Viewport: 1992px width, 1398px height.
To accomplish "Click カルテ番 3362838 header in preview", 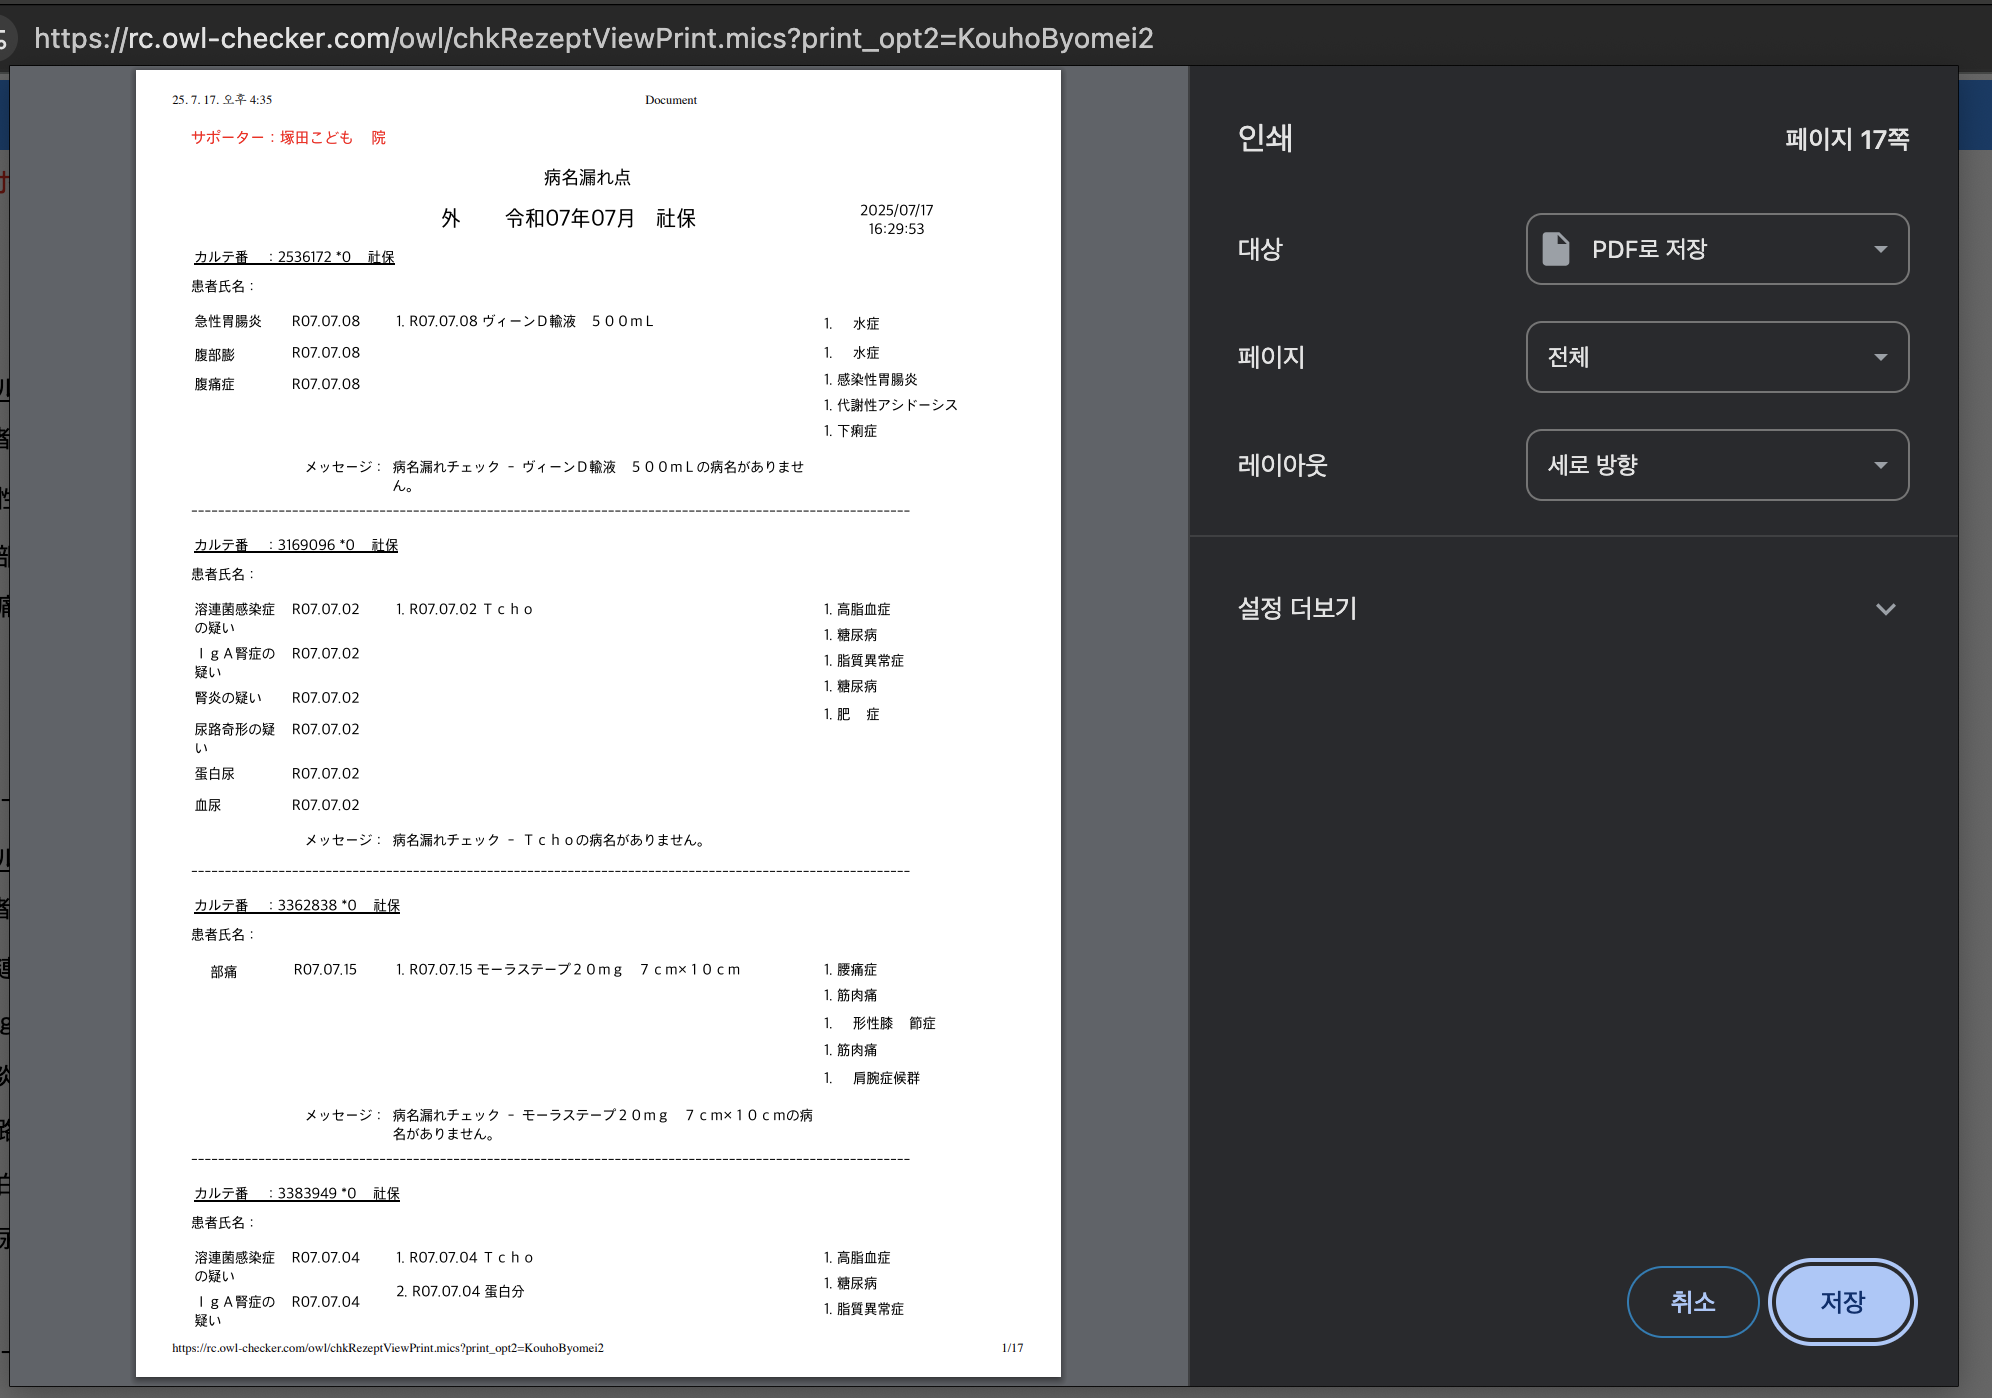I will point(297,905).
